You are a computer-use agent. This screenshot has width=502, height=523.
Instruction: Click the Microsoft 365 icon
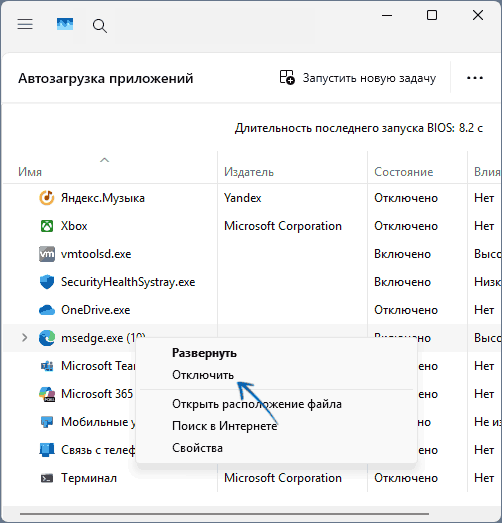pyautogui.click(x=47, y=394)
